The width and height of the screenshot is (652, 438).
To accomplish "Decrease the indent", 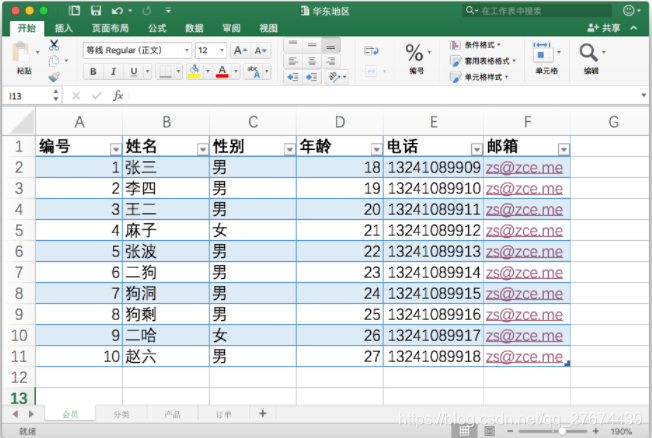I will point(293,77).
